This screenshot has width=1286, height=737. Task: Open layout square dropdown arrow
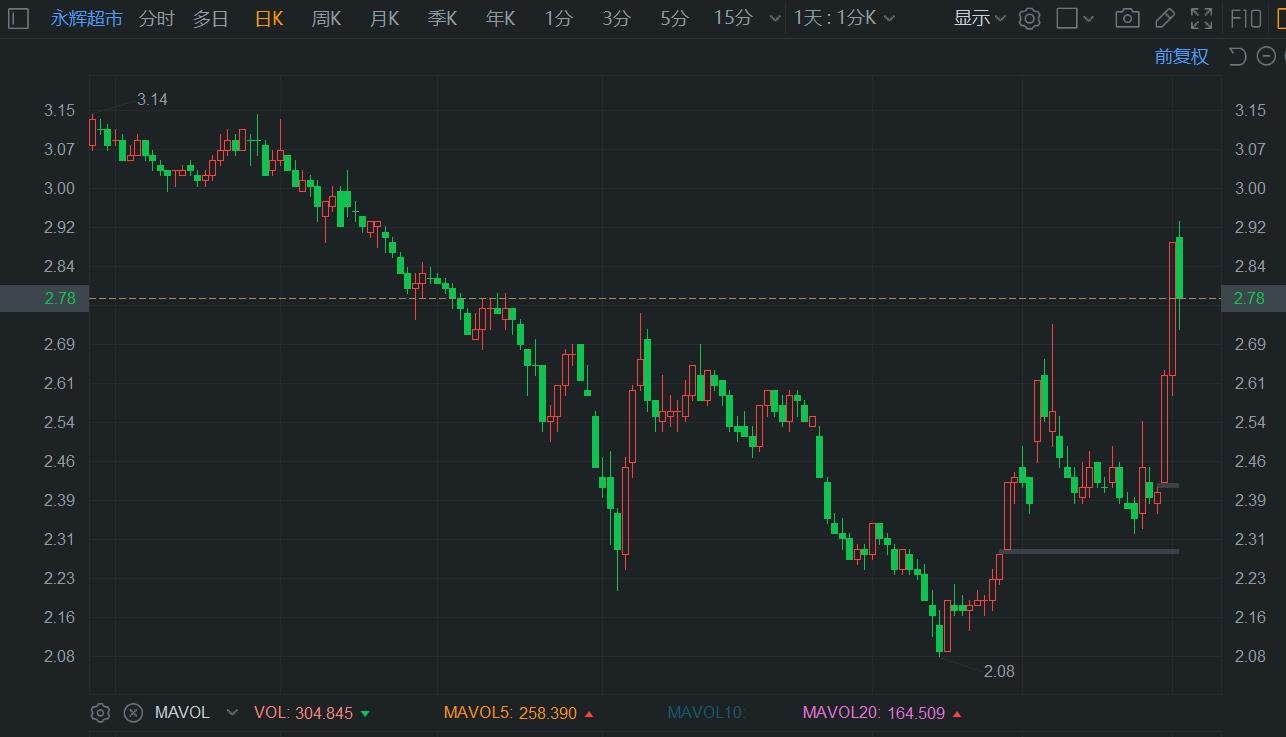point(1089,19)
